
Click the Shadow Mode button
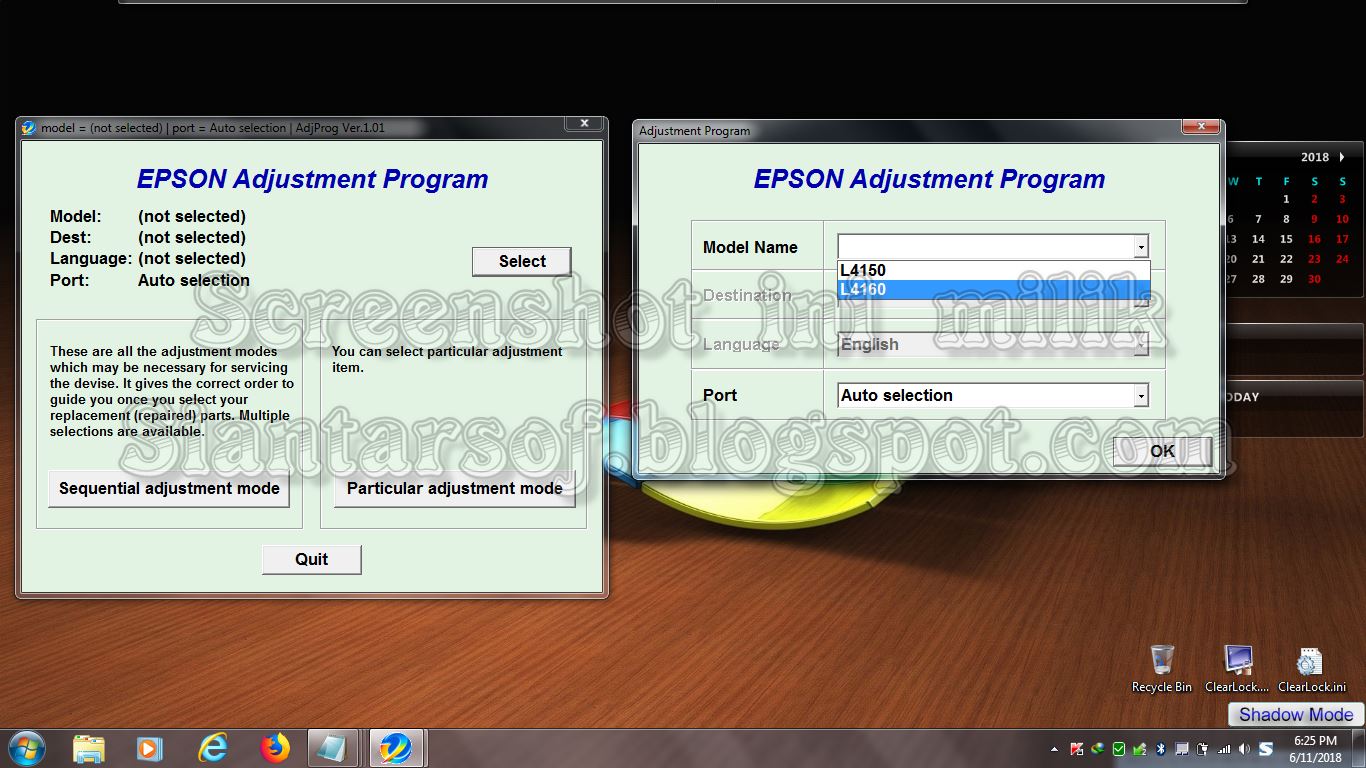click(1296, 714)
